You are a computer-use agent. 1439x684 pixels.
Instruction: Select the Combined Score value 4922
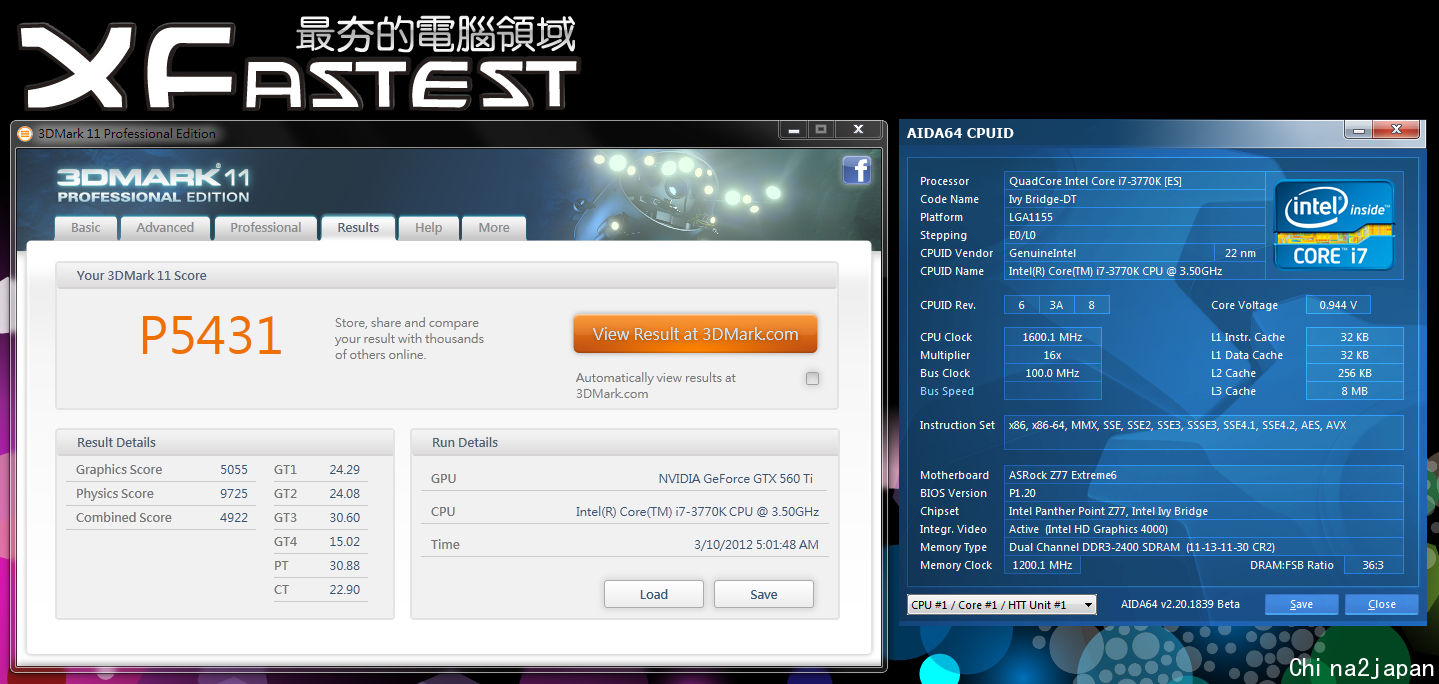point(234,518)
